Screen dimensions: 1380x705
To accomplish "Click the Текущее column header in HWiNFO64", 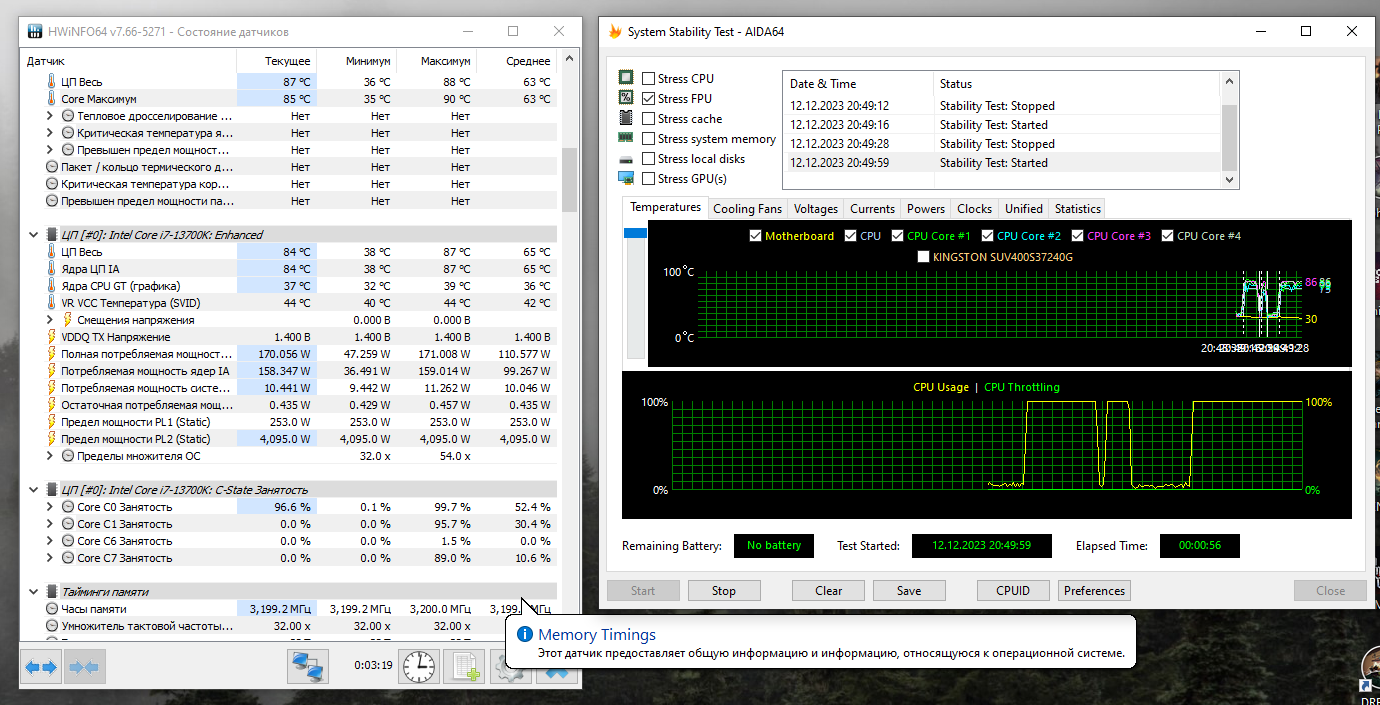I will pyautogui.click(x=276, y=61).
